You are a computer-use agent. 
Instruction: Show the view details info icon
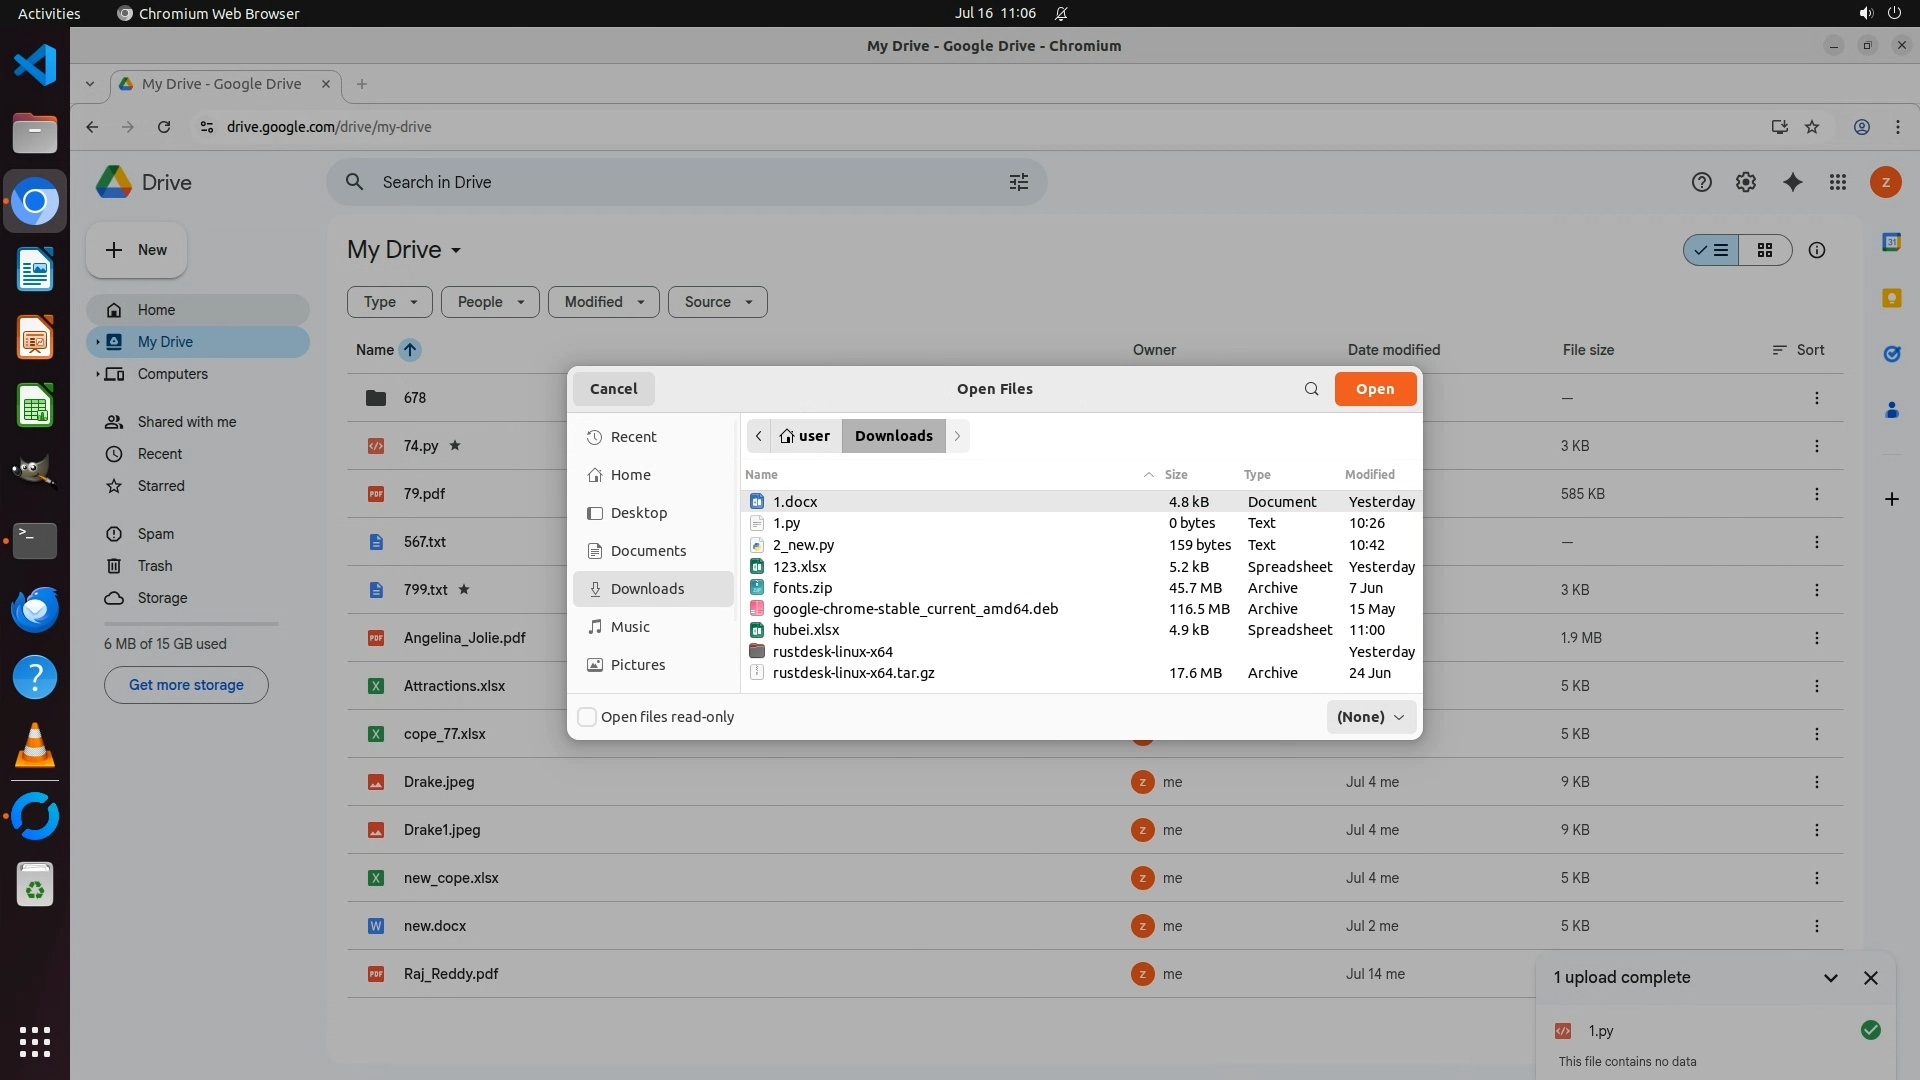pos(1816,250)
